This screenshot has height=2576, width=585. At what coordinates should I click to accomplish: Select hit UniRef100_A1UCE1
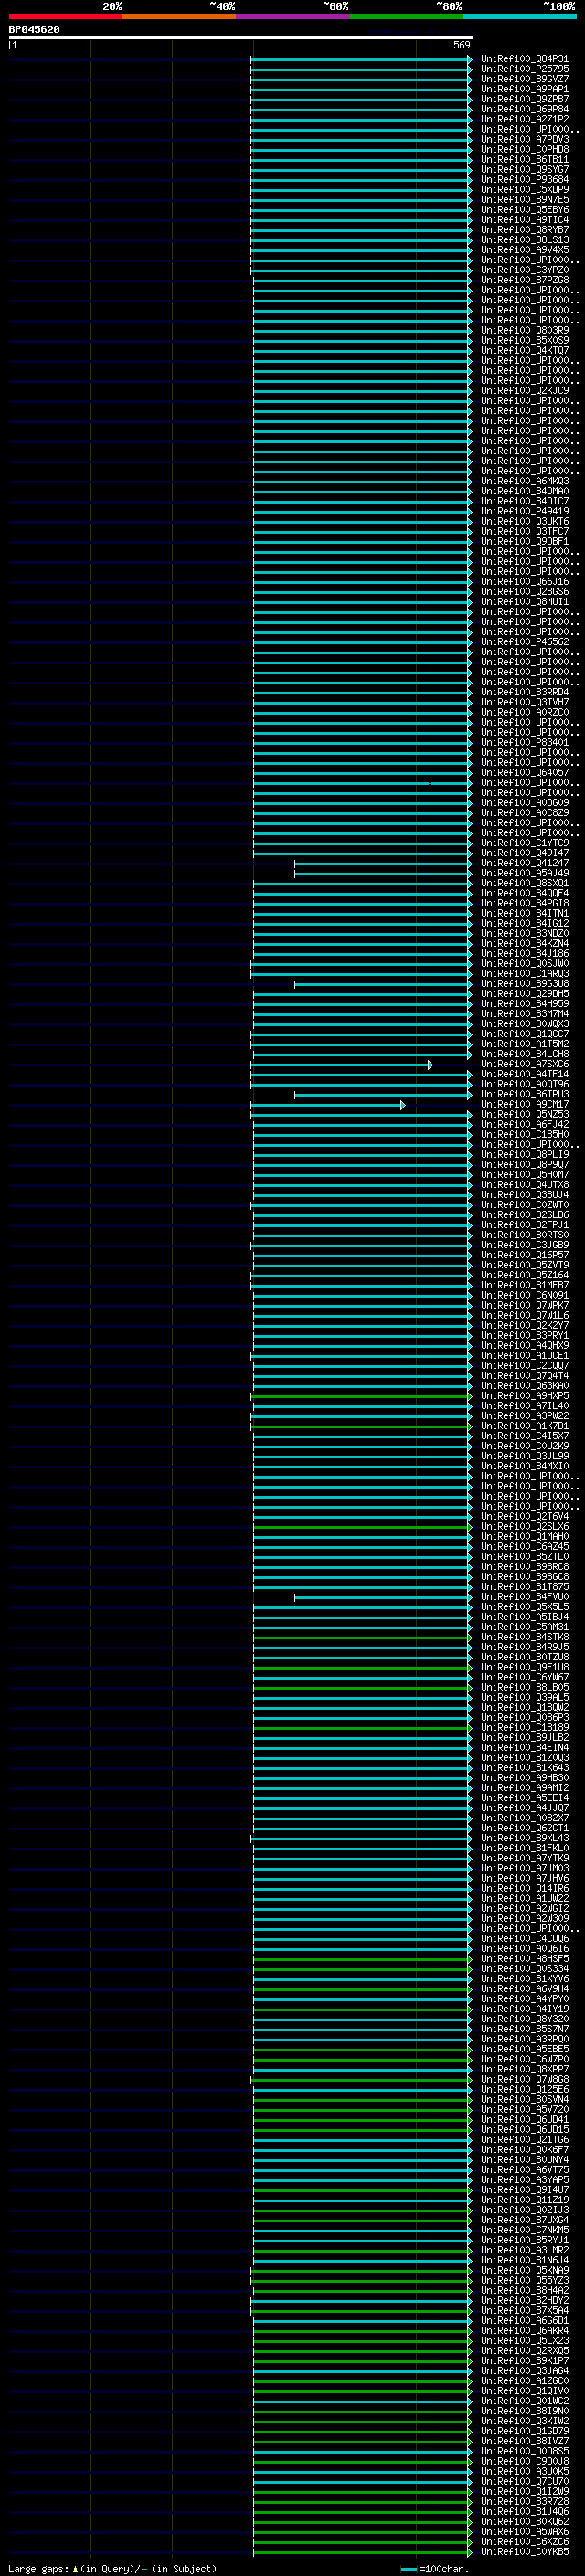(524, 1355)
